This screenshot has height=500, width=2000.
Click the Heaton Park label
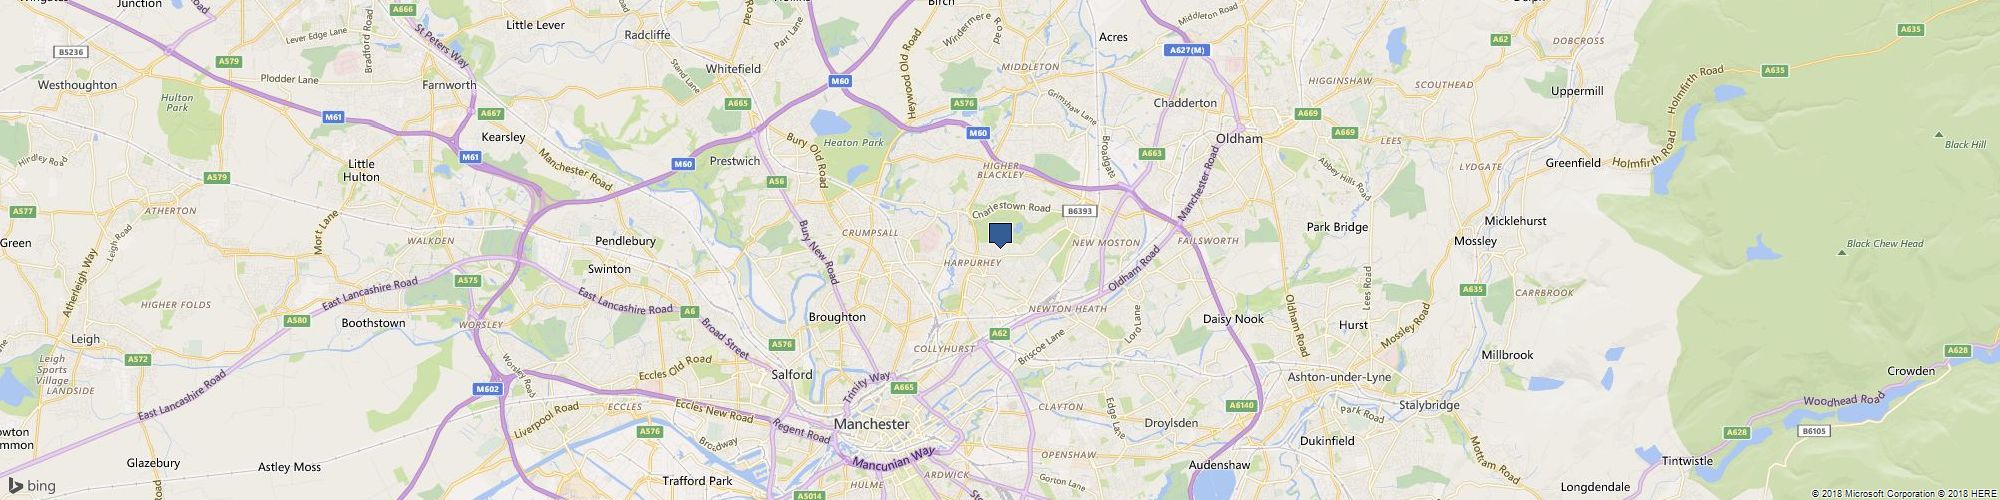click(854, 143)
